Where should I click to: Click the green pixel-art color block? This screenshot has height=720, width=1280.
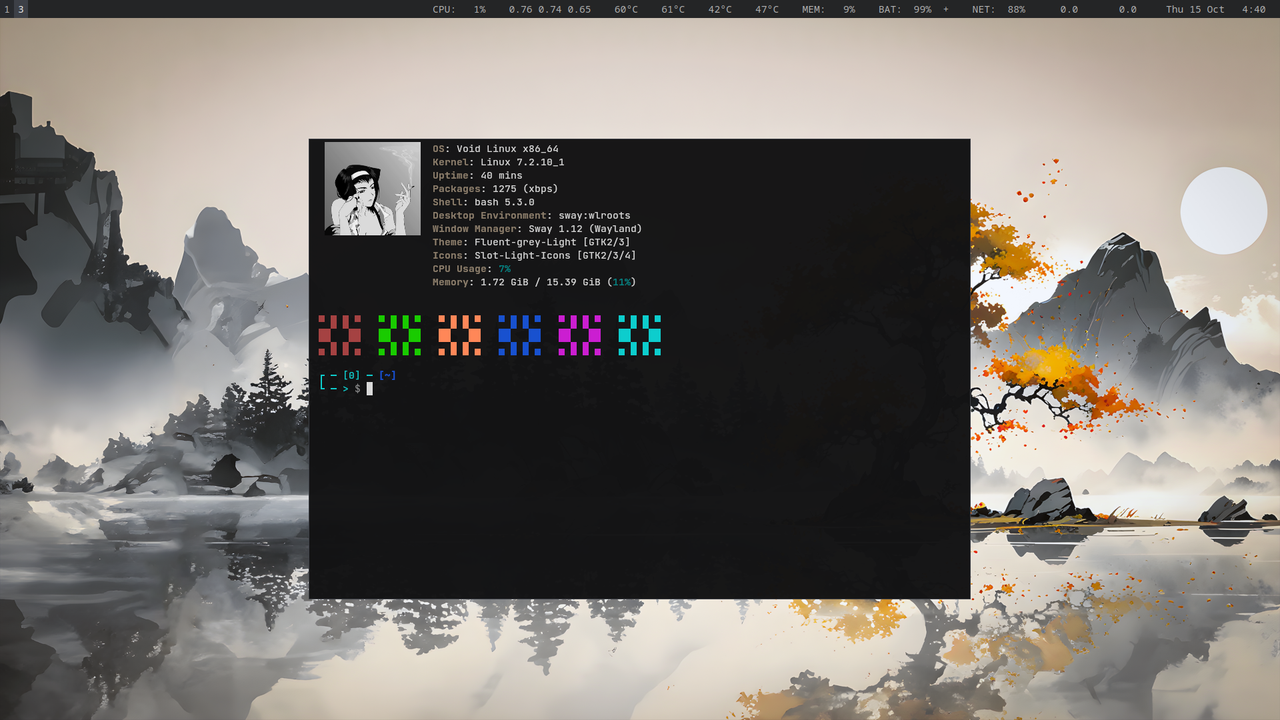(399, 335)
